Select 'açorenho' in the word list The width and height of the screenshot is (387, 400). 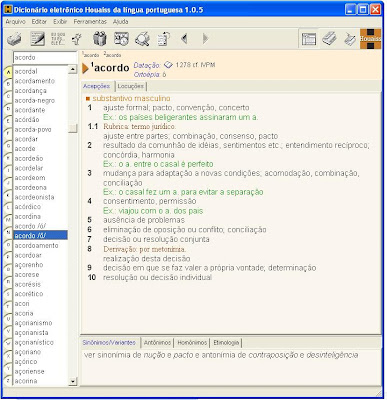[29, 265]
